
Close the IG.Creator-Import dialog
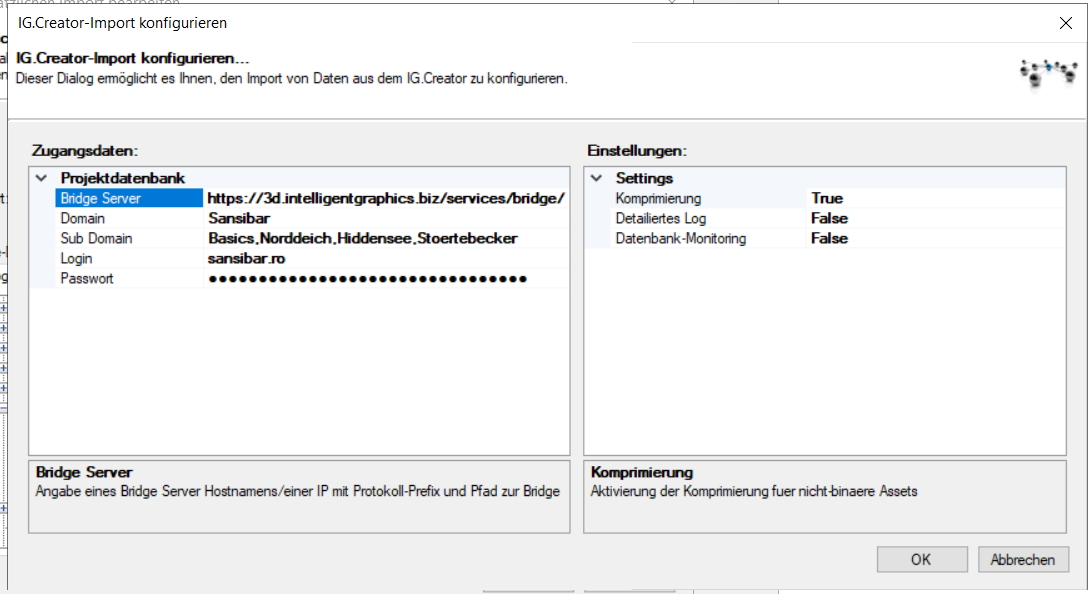(1065, 22)
